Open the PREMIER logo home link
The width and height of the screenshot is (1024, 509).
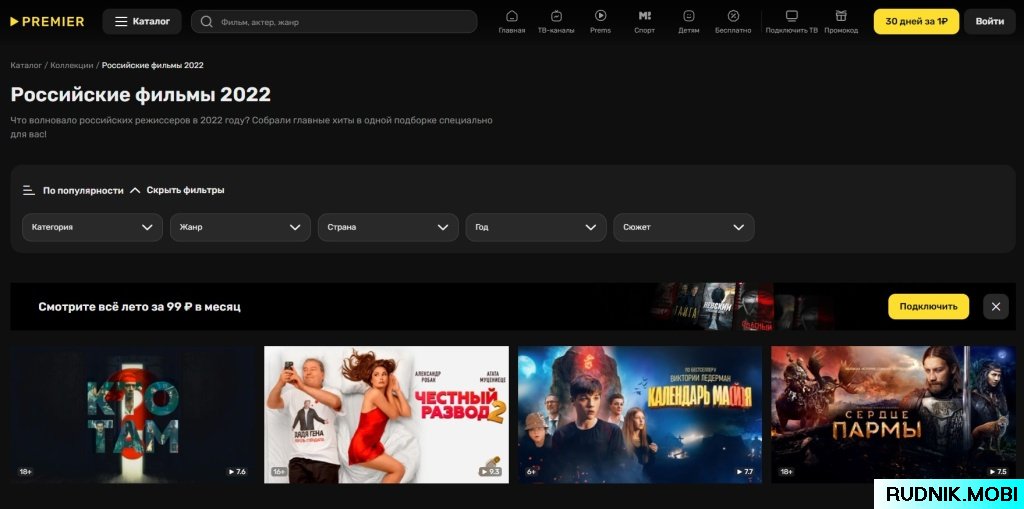pos(47,22)
